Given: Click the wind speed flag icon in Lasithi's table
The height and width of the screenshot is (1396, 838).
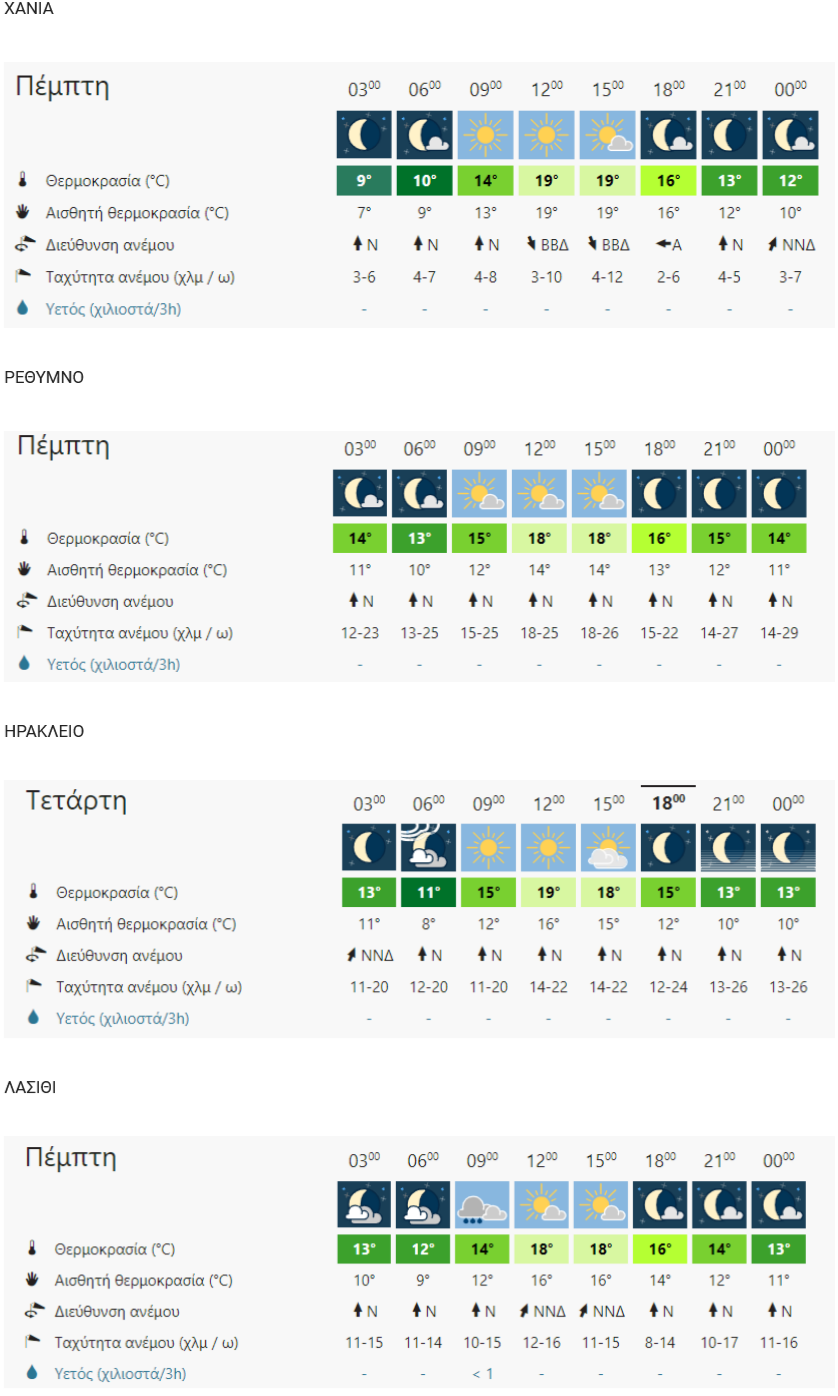Looking at the screenshot, I should click(x=33, y=1342).
